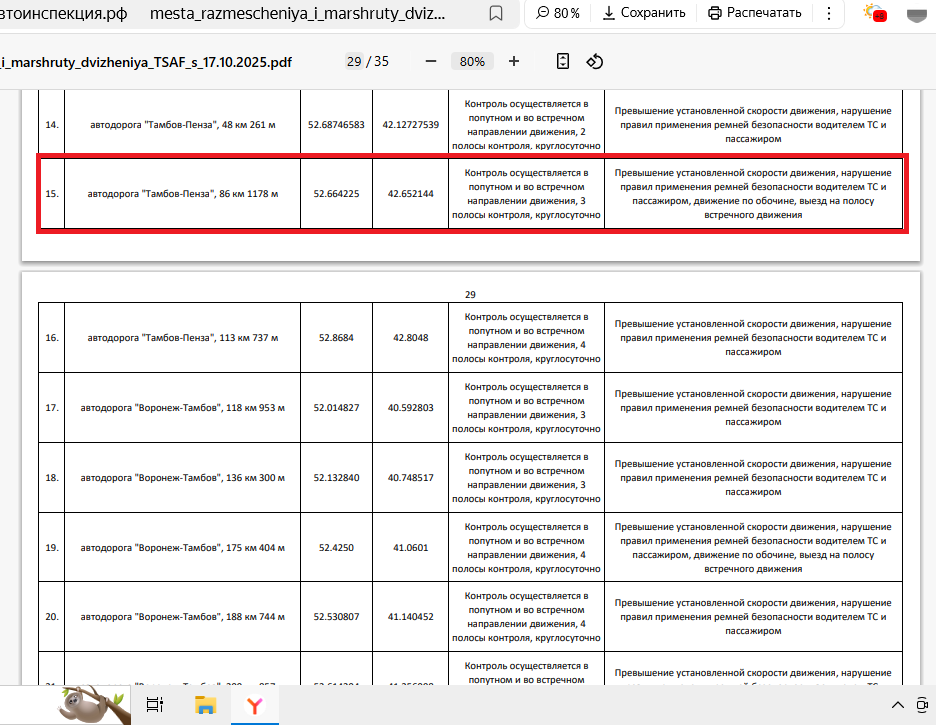Click Сохранить to save the PDF
This screenshot has height=725, width=936.
click(643, 13)
